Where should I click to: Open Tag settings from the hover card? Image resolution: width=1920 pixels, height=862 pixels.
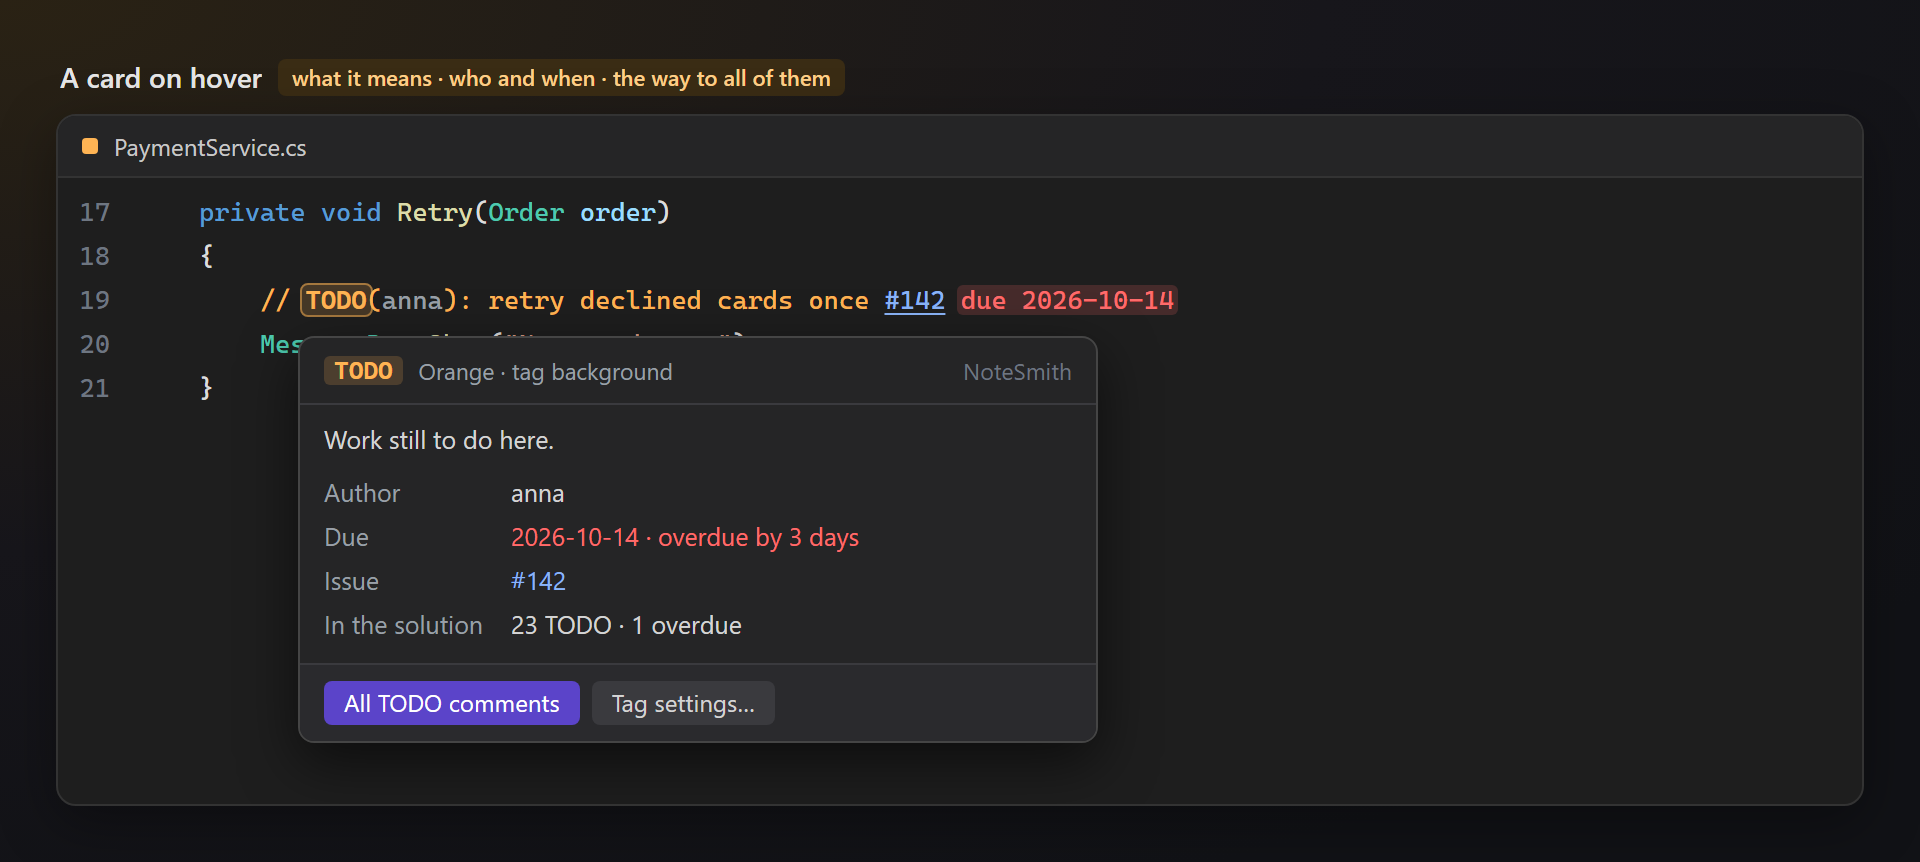[683, 703]
